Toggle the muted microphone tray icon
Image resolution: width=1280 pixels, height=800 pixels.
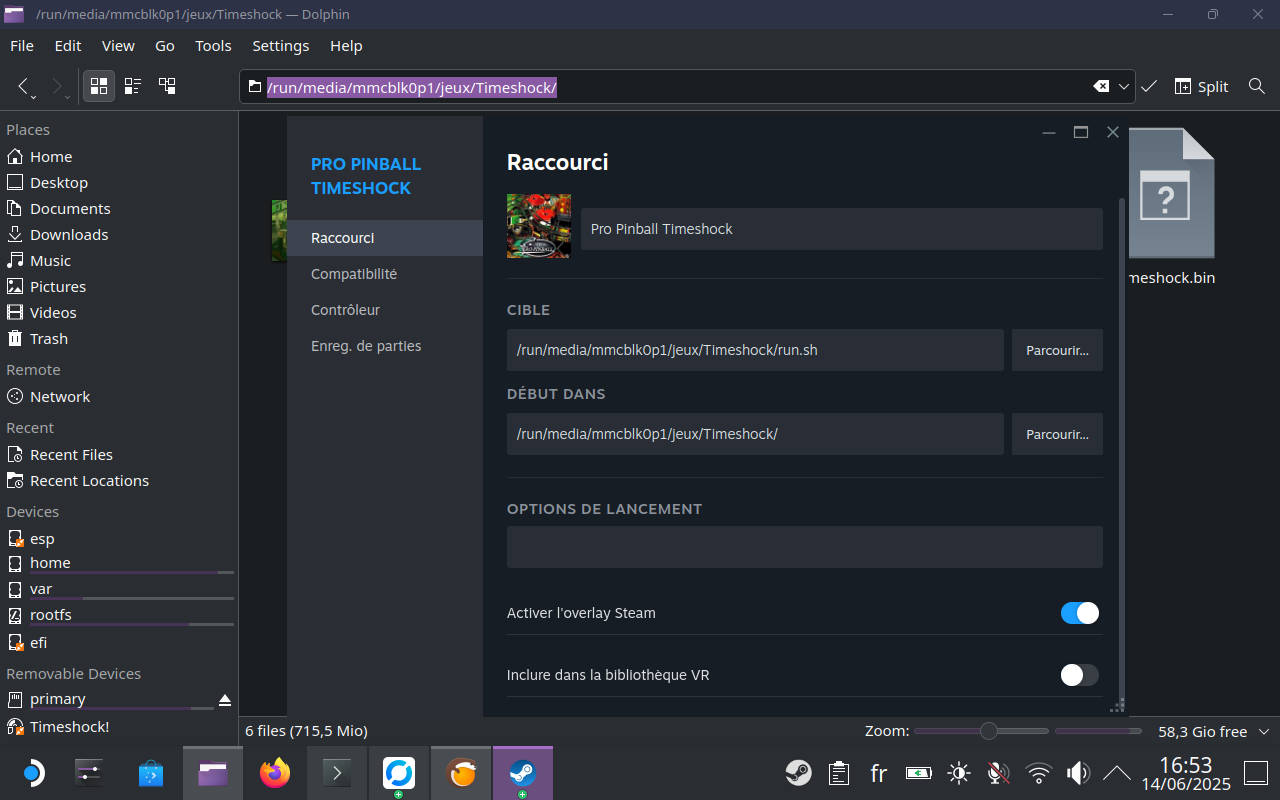[x=998, y=773]
